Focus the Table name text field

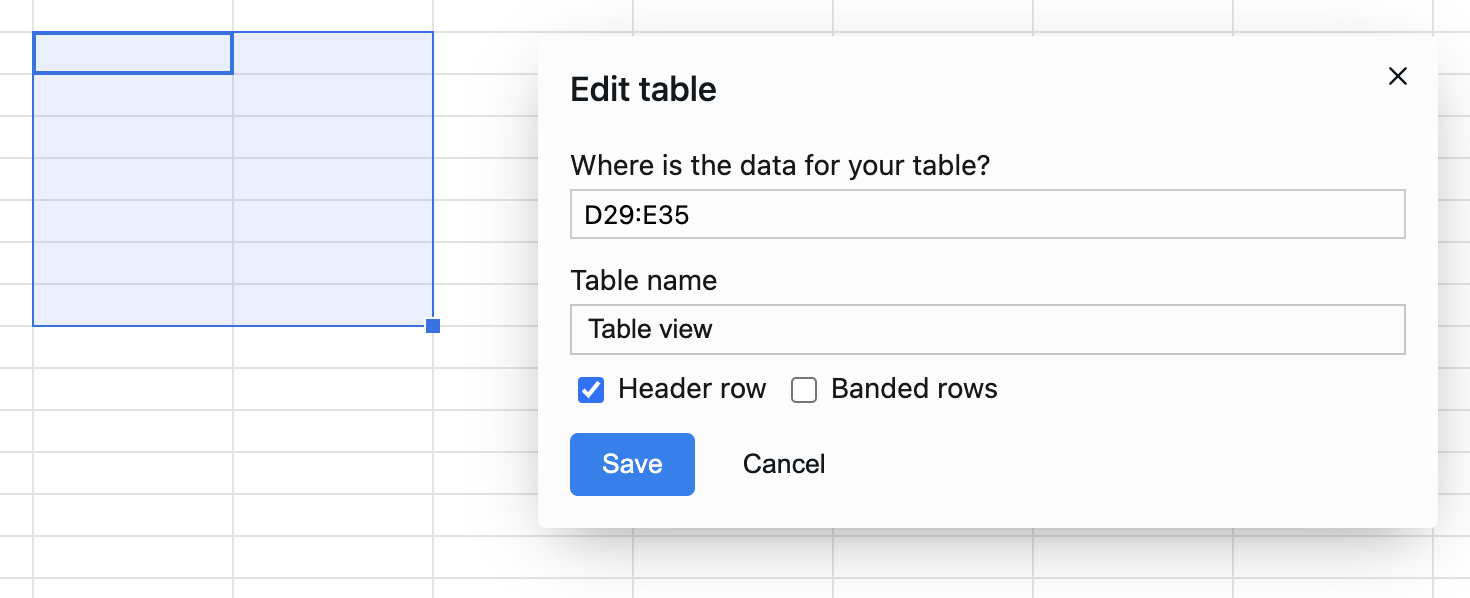987,329
